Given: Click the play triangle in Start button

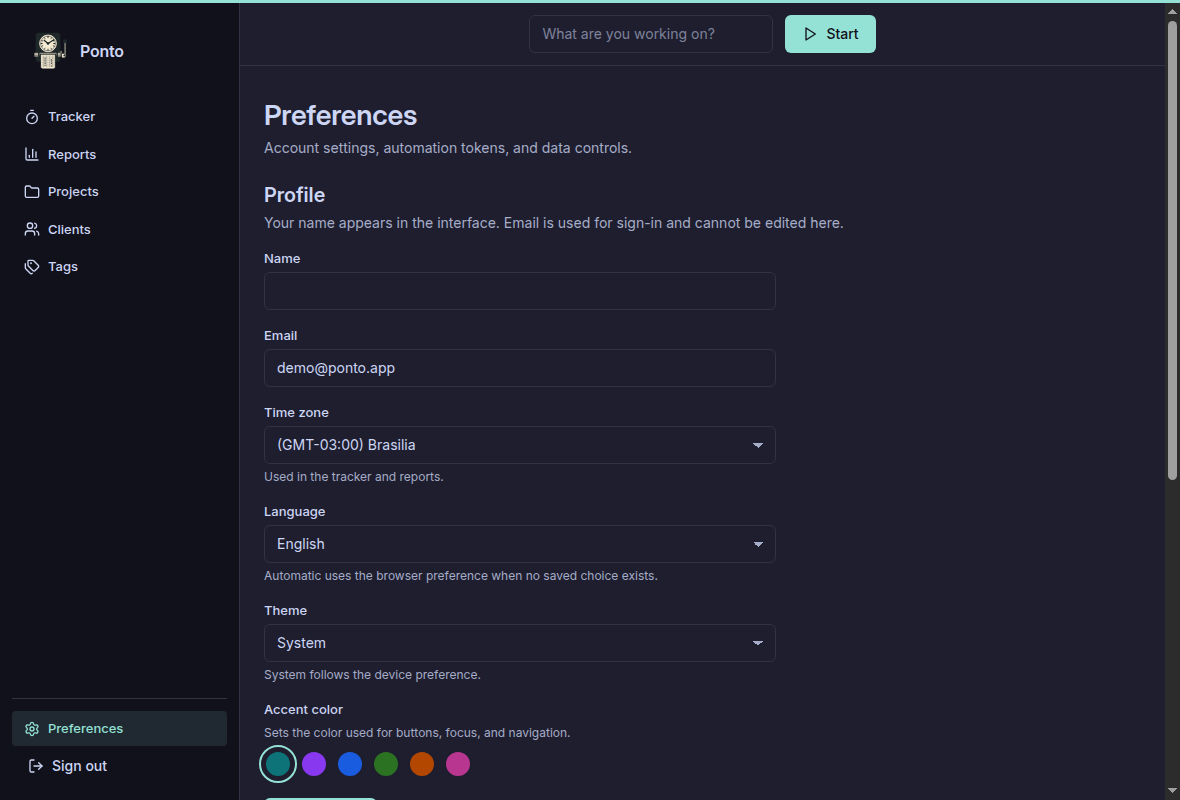Looking at the screenshot, I should (810, 34).
